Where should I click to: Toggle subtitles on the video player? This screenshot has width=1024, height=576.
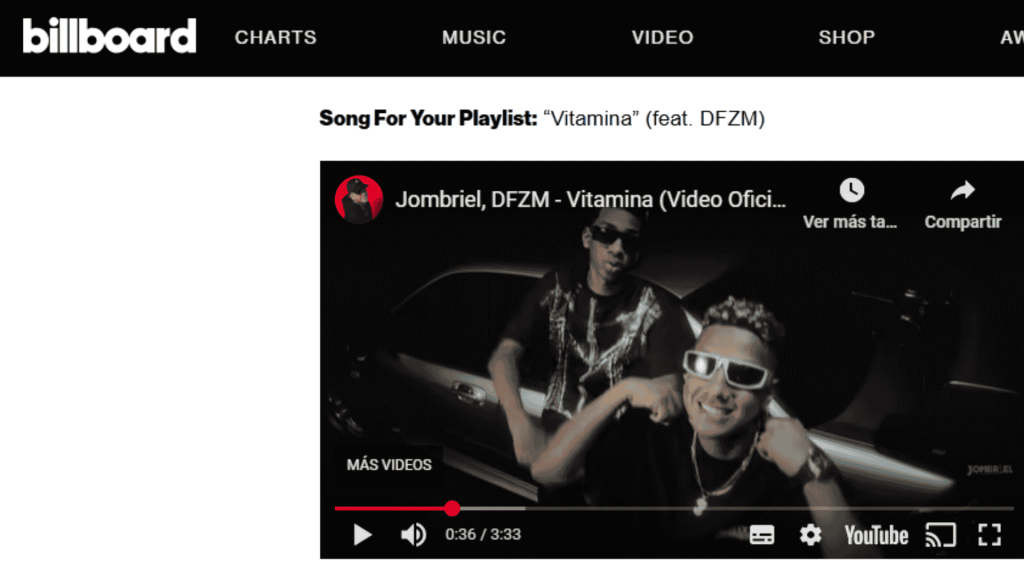pyautogui.click(x=762, y=535)
